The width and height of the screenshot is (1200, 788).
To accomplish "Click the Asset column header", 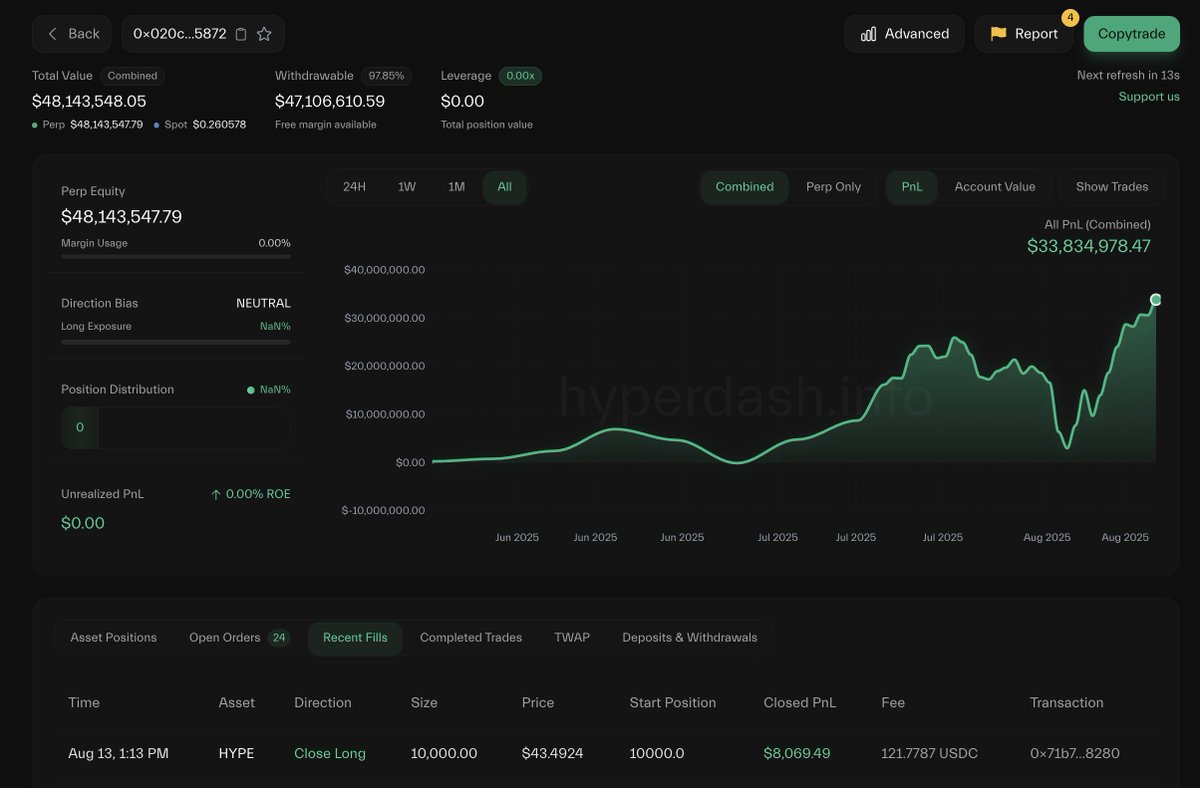I will point(237,703).
